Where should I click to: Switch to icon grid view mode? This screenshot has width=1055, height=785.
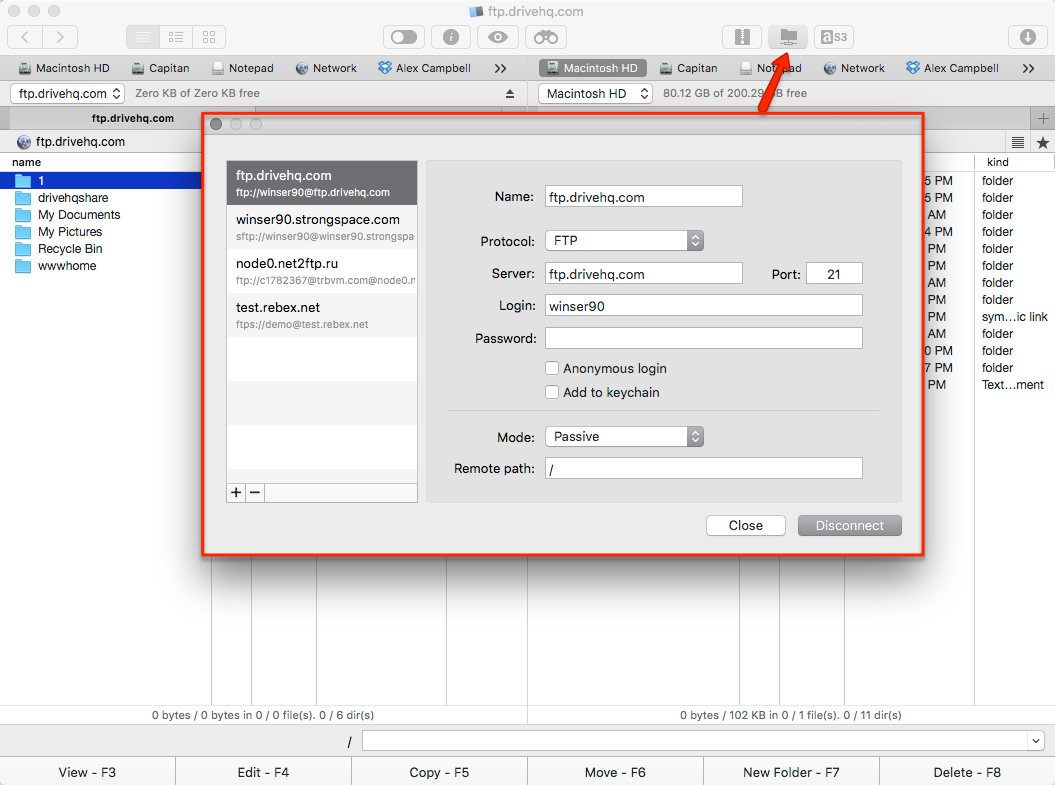tap(209, 37)
